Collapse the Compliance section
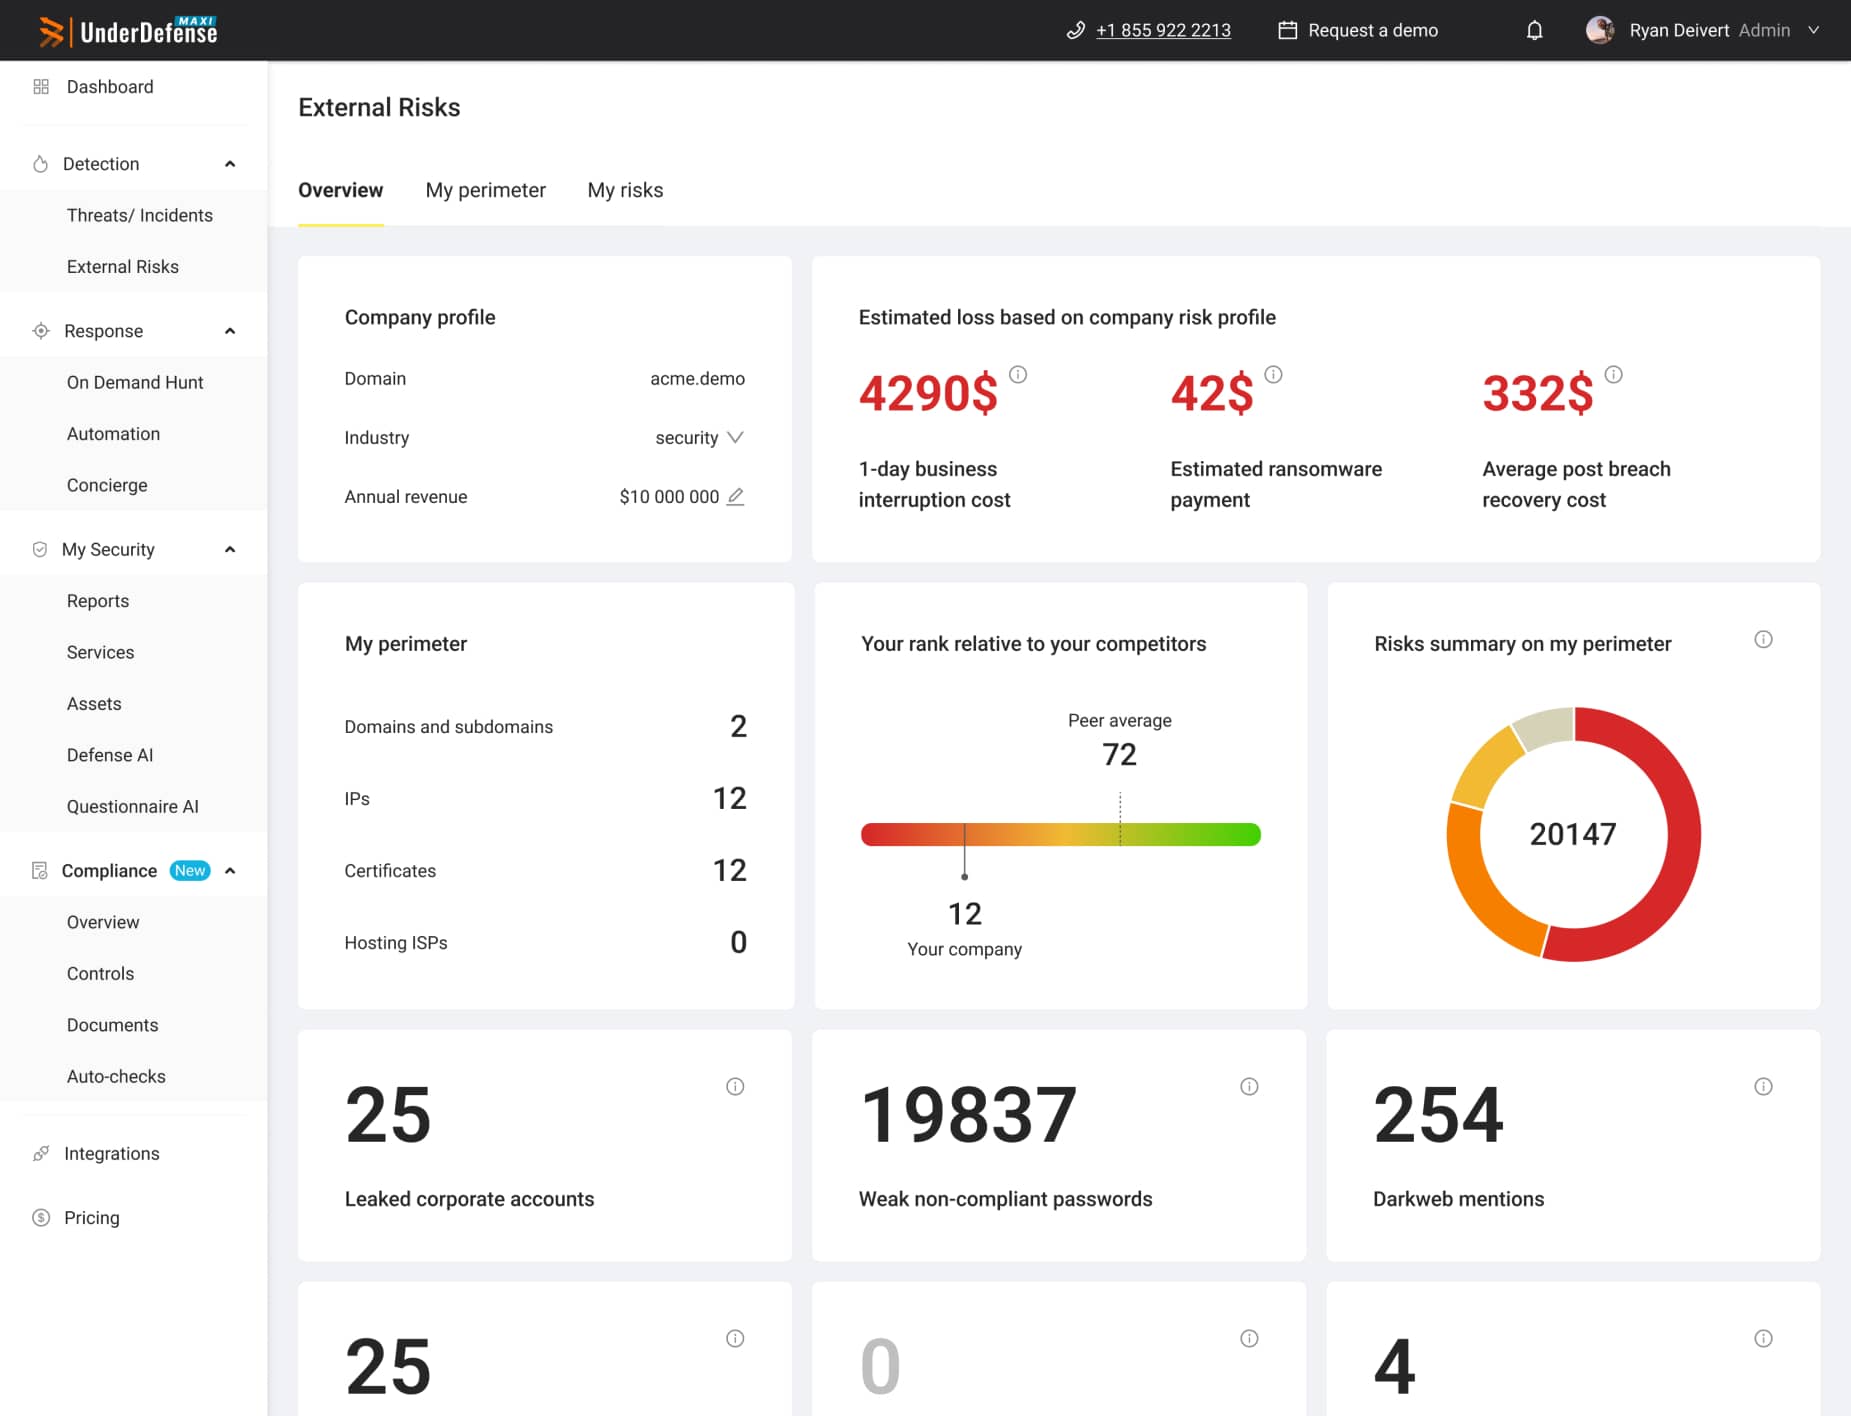 [x=230, y=871]
